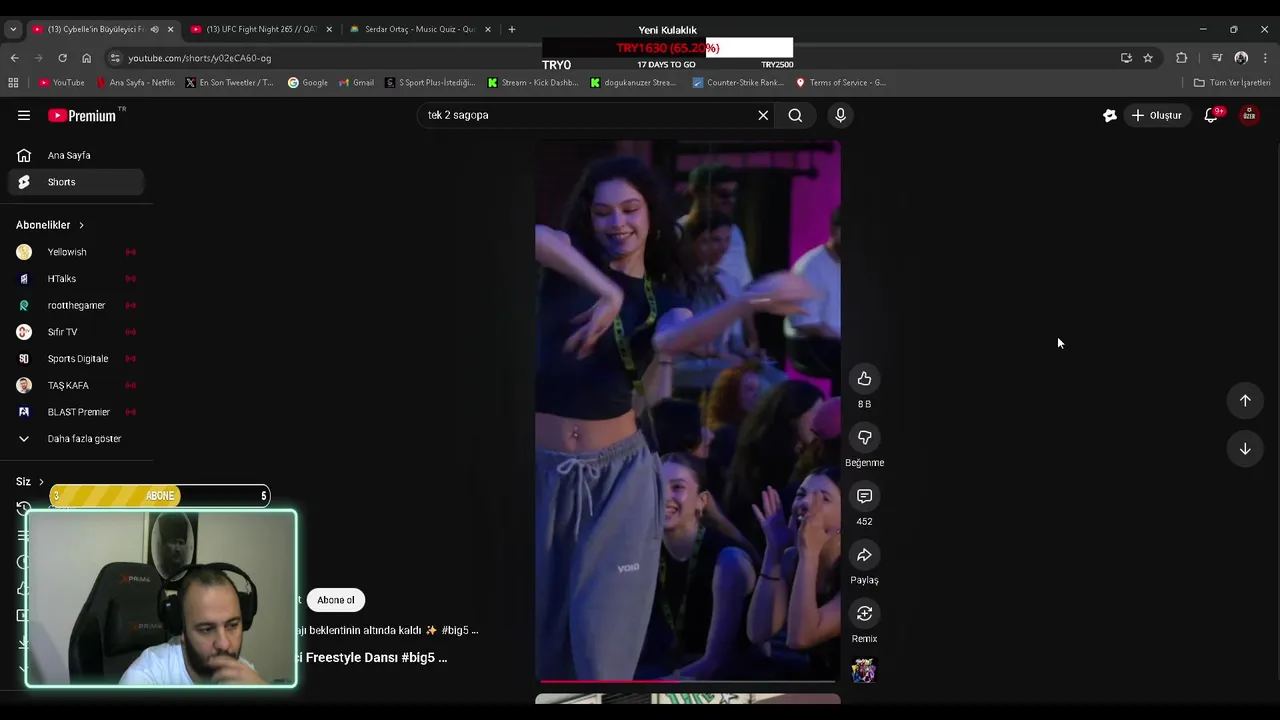Click the address bar URL
Viewport: 1280px width, 720px height.
click(x=200, y=58)
